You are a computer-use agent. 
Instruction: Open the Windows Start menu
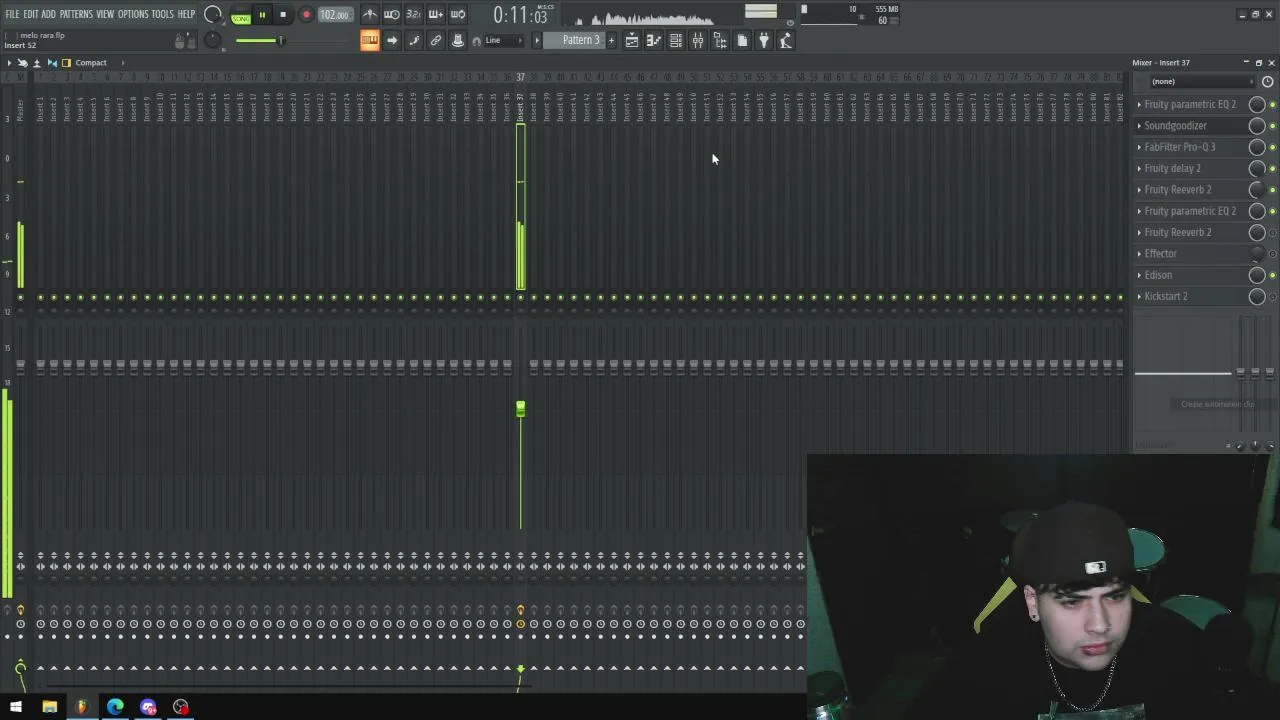[16, 707]
